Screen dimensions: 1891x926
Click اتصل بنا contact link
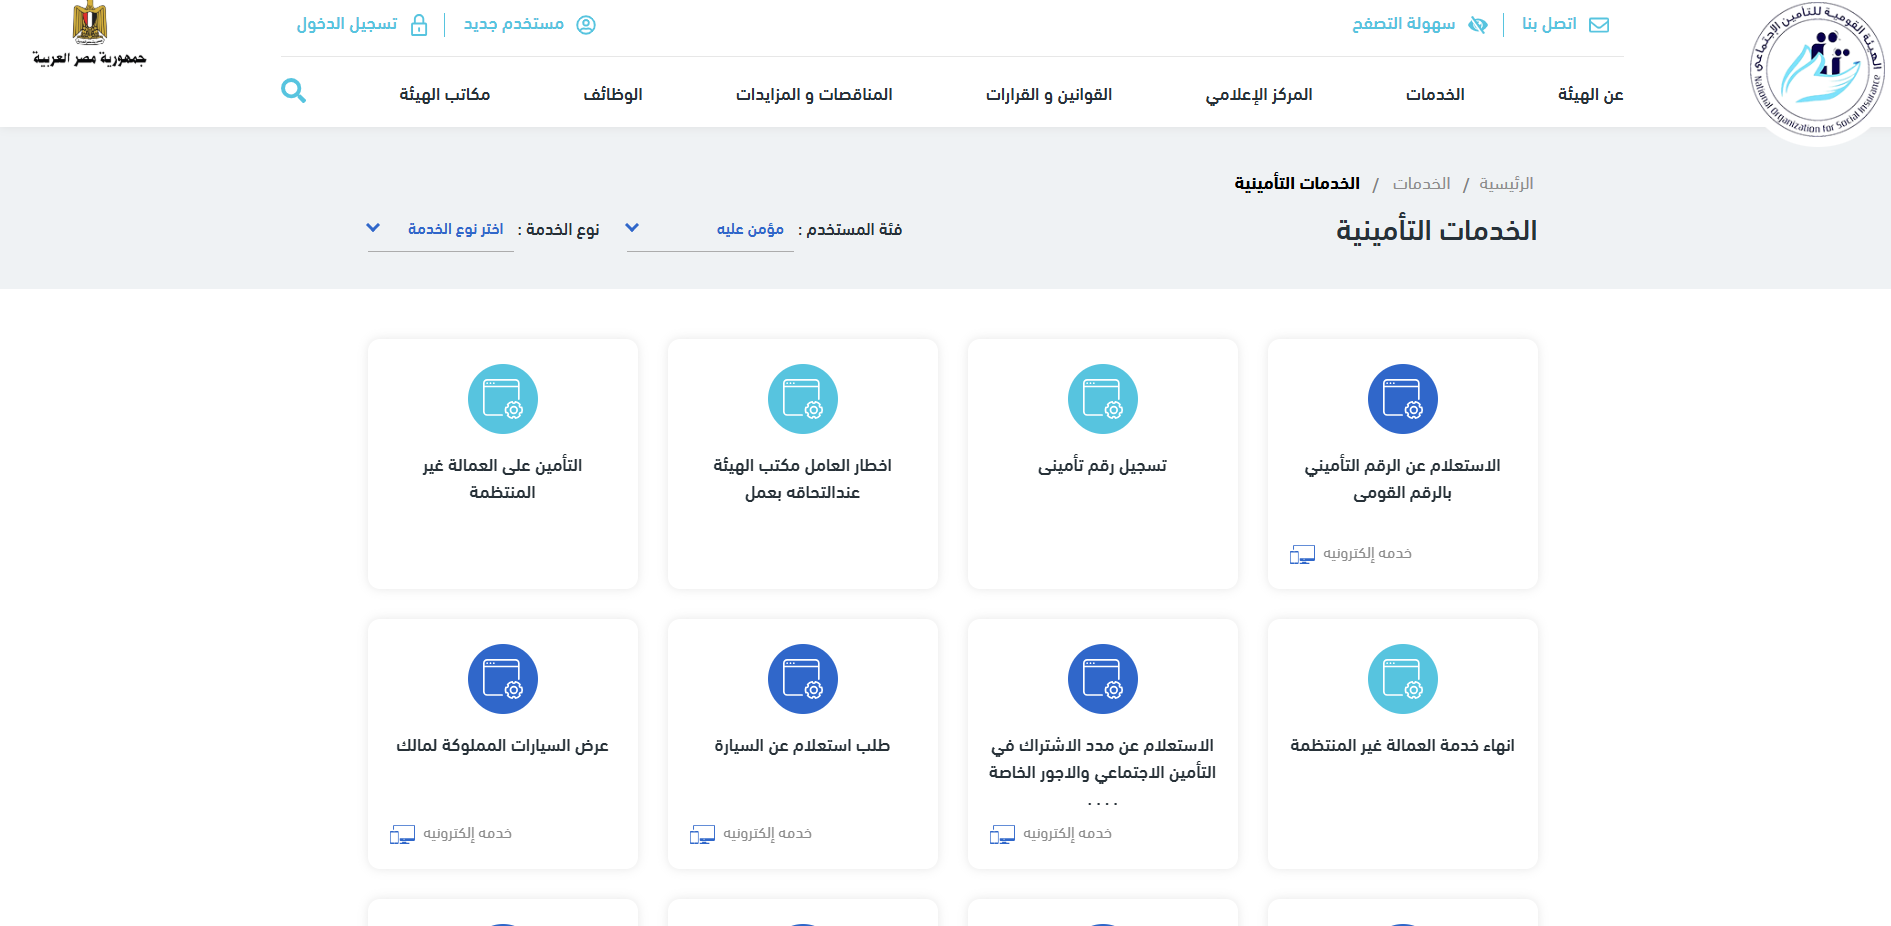(x=1564, y=25)
